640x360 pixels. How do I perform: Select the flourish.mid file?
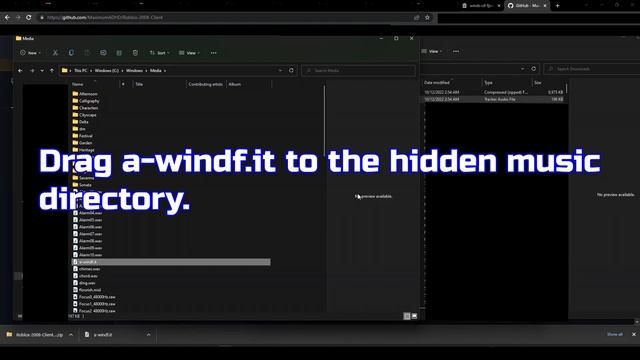coord(90,290)
